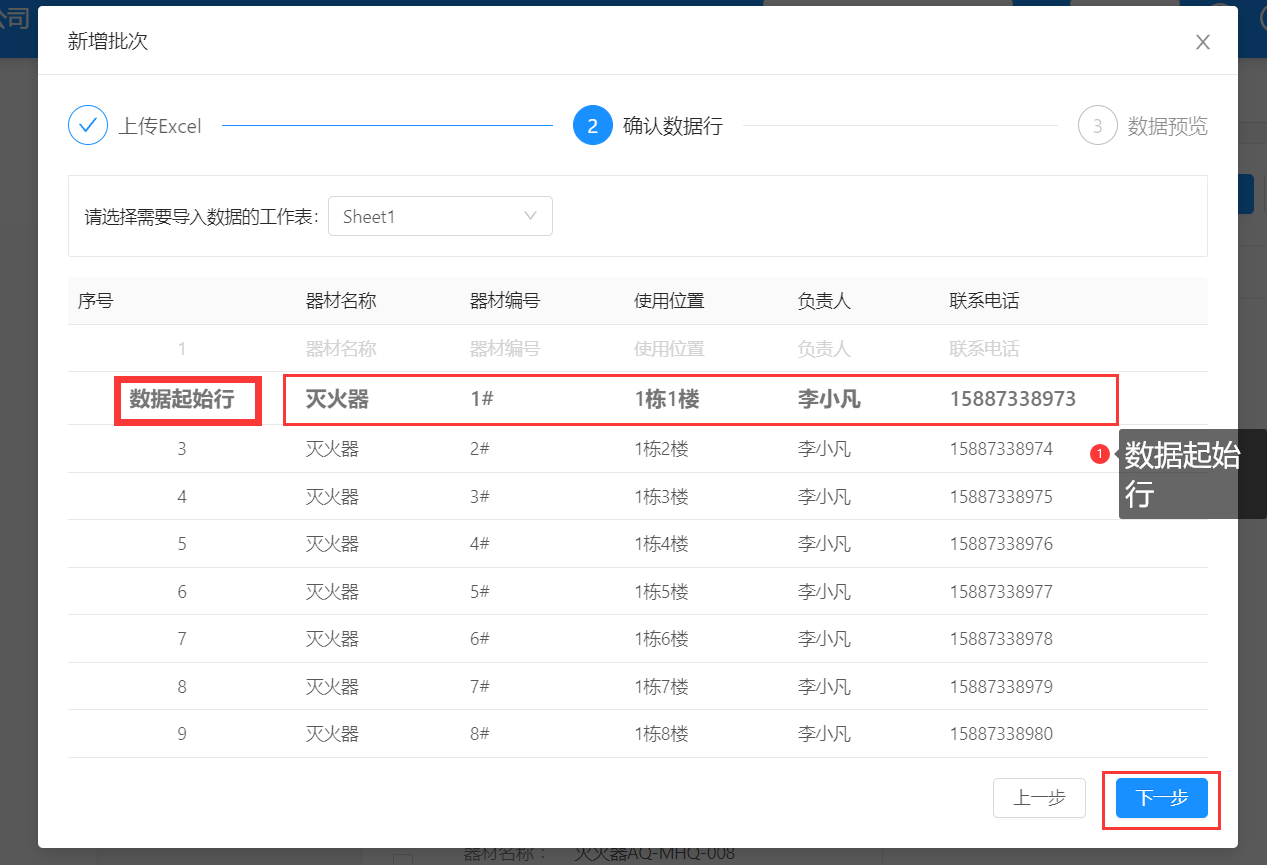Click the 数据起始行 label in highlighted row
This screenshot has width=1267, height=865.
[182, 400]
